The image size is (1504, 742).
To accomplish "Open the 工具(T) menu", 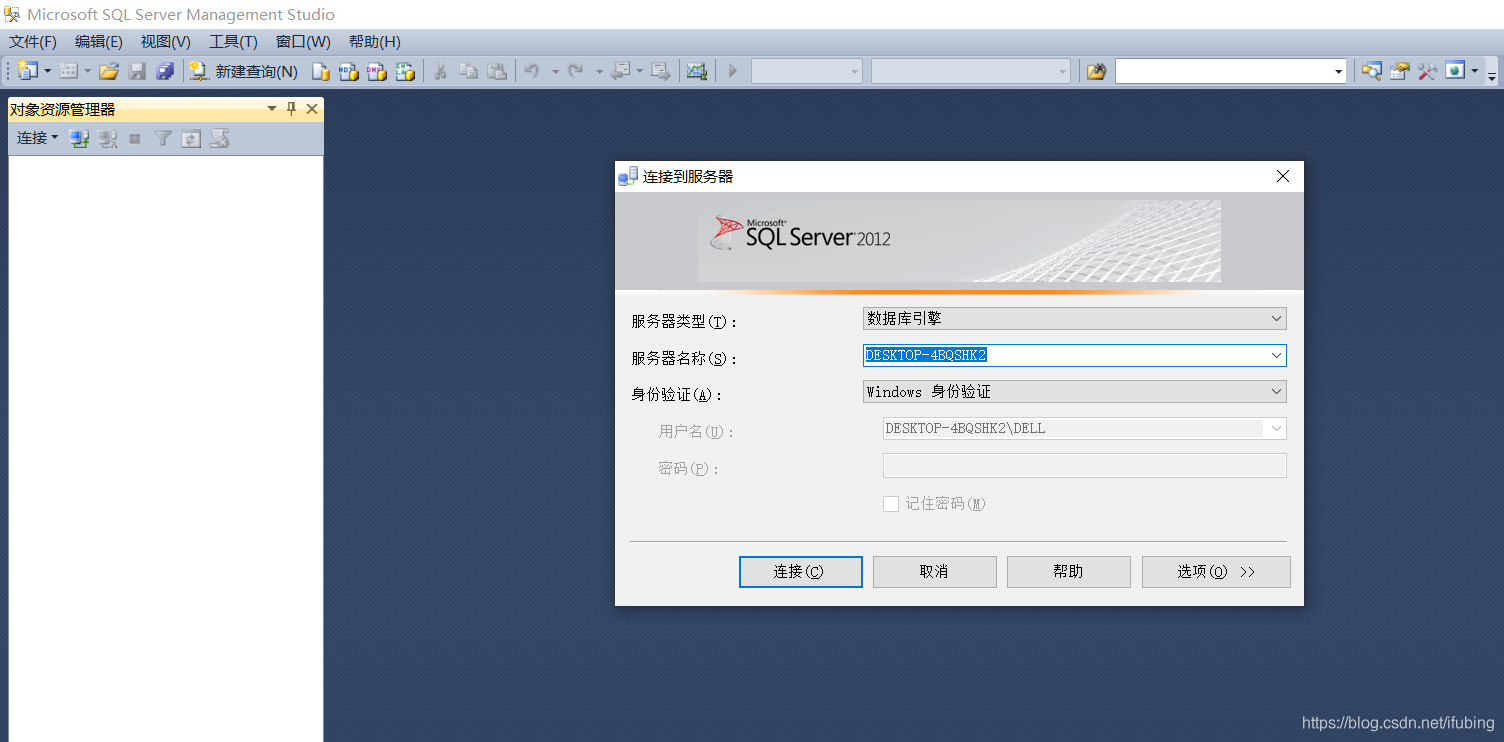I will tap(233, 41).
